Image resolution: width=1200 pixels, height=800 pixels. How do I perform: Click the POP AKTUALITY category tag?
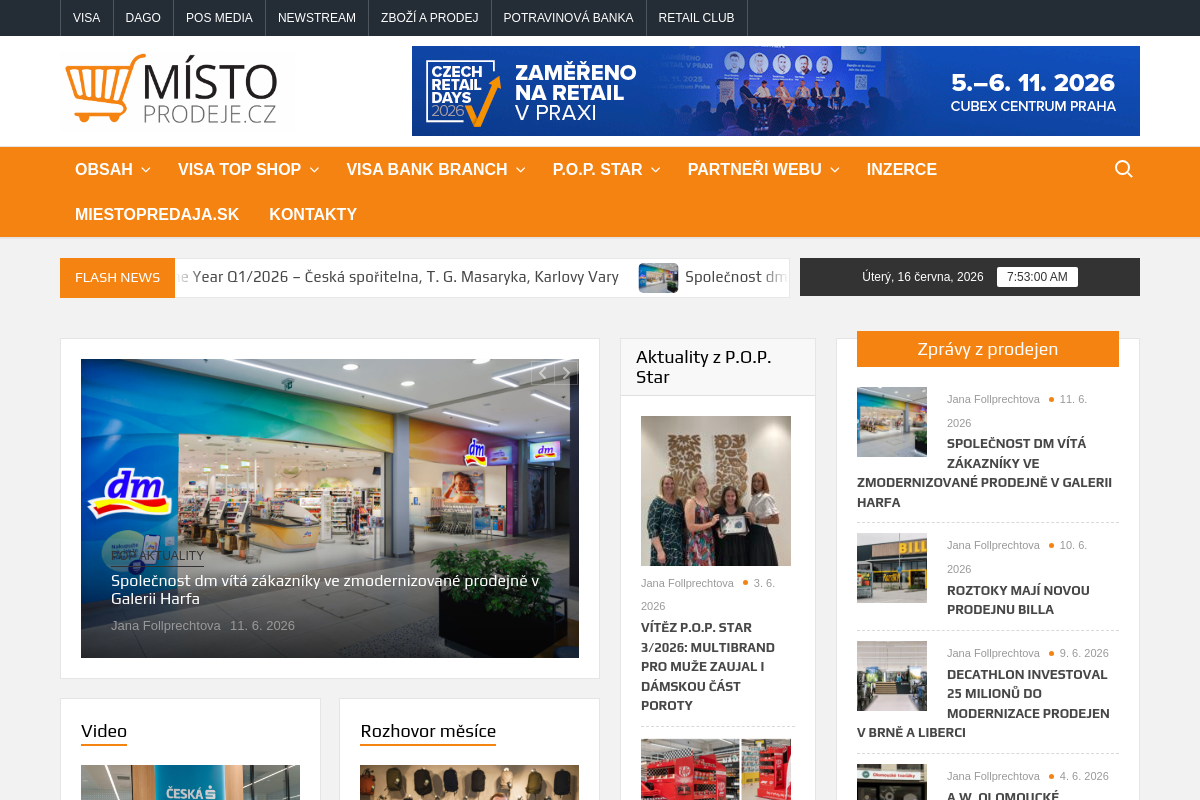pyautogui.click(x=157, y=556)
